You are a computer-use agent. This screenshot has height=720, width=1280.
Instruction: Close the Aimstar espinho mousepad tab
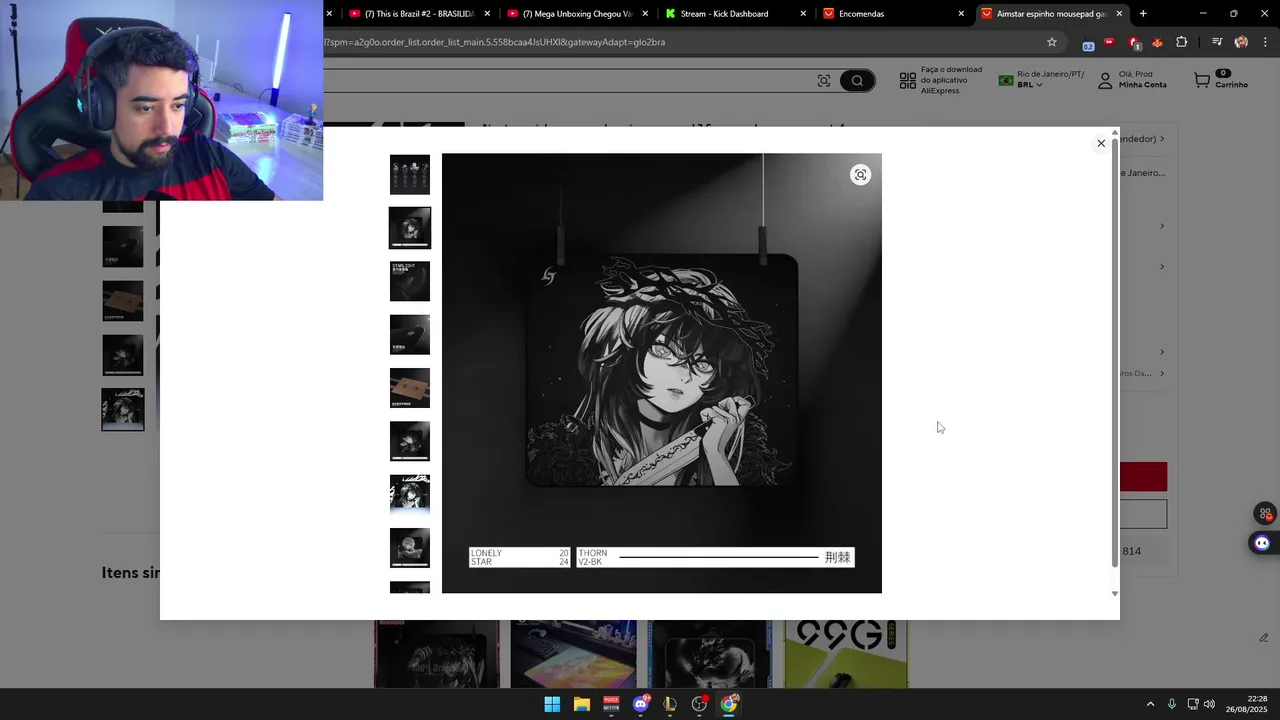click(1119, 14)
